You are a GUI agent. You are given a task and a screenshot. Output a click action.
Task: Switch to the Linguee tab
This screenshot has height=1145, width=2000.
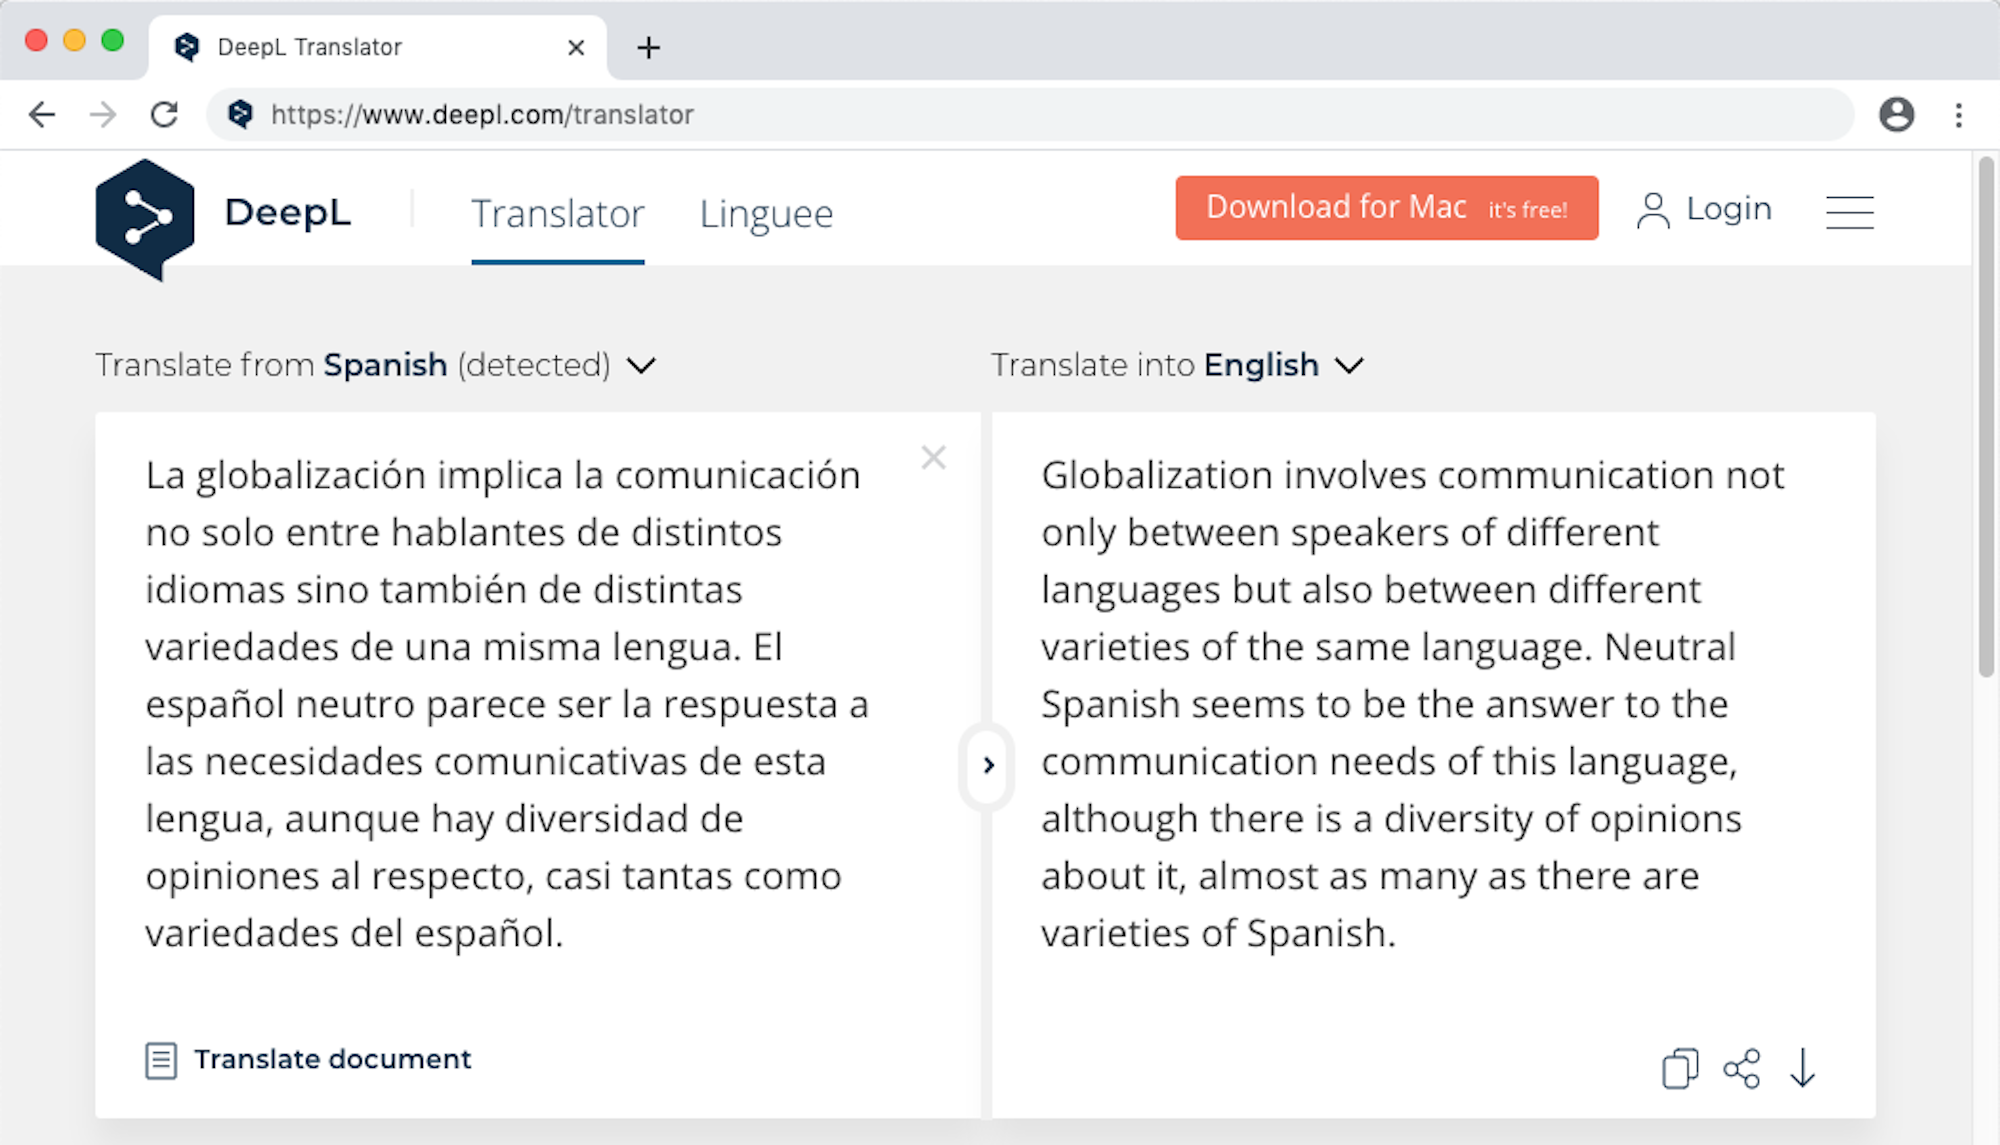(766, 214)
